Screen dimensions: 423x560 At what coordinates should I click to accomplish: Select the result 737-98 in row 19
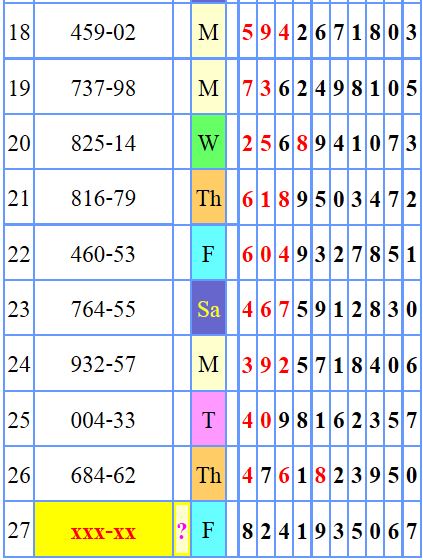point(103,88)
